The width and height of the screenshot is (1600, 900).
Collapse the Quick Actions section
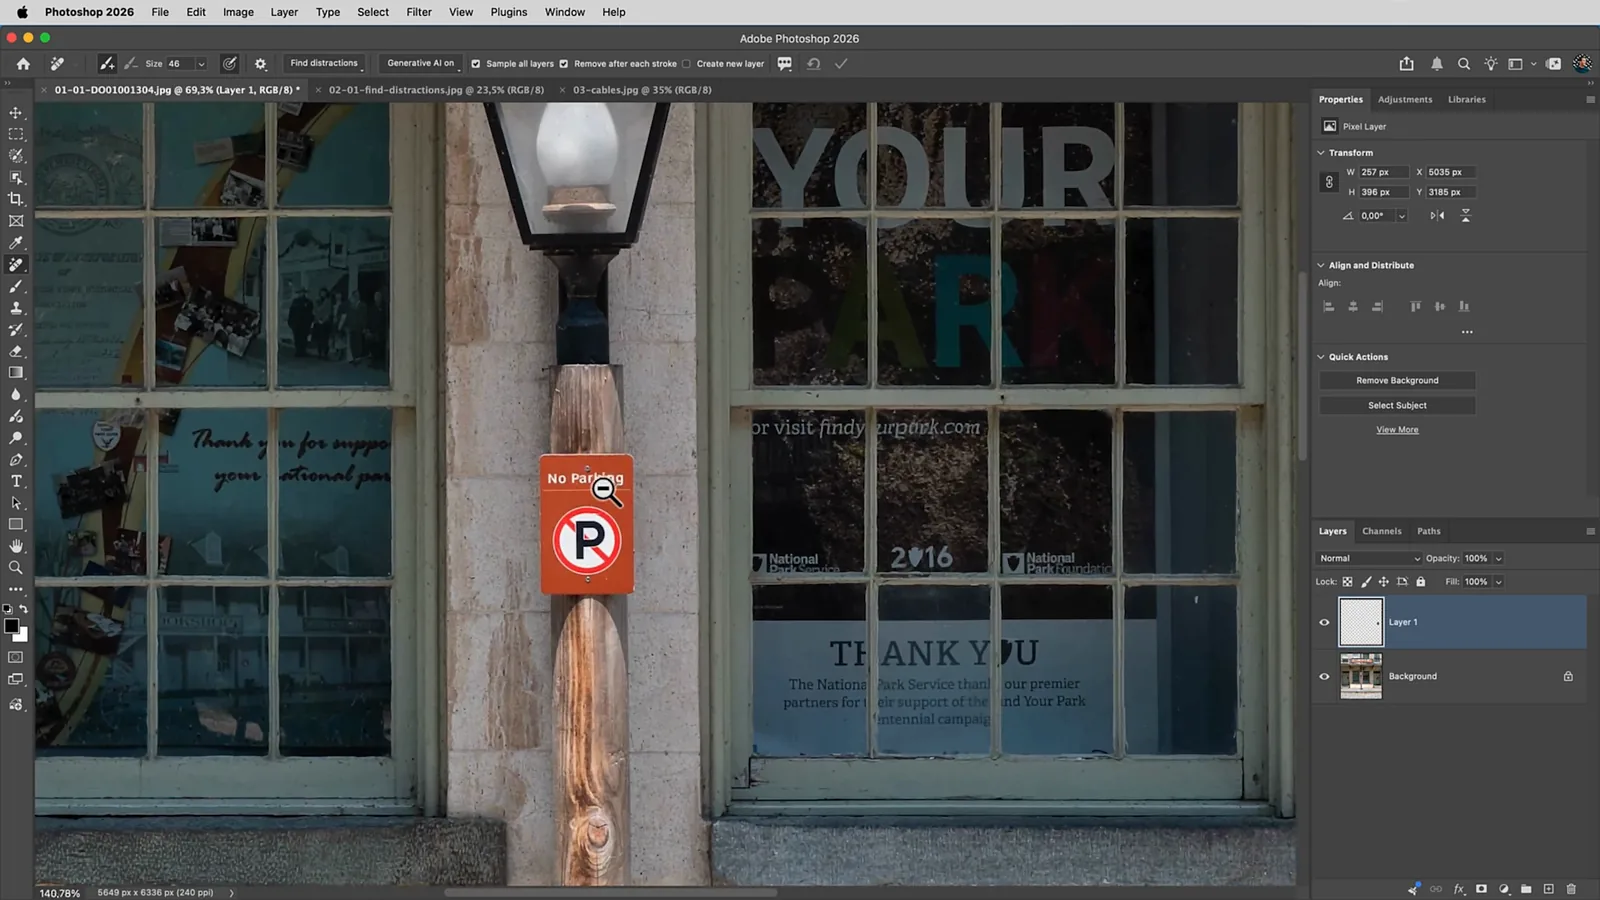(1321, 357)
